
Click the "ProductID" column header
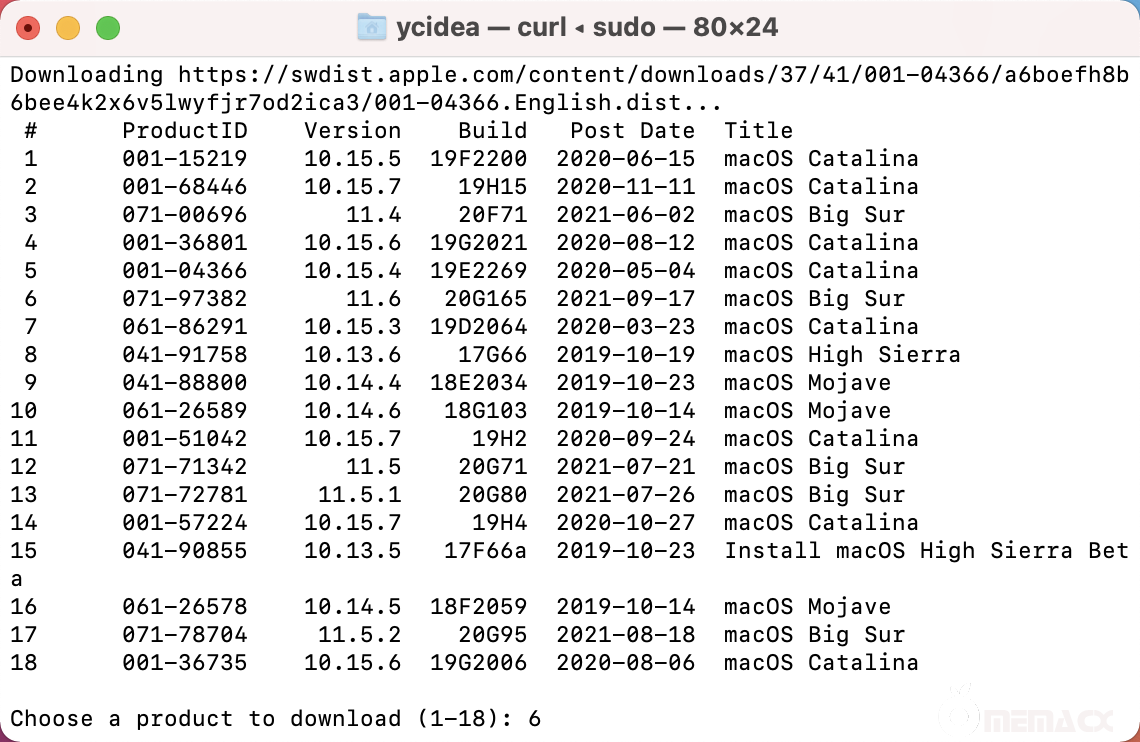185,131
